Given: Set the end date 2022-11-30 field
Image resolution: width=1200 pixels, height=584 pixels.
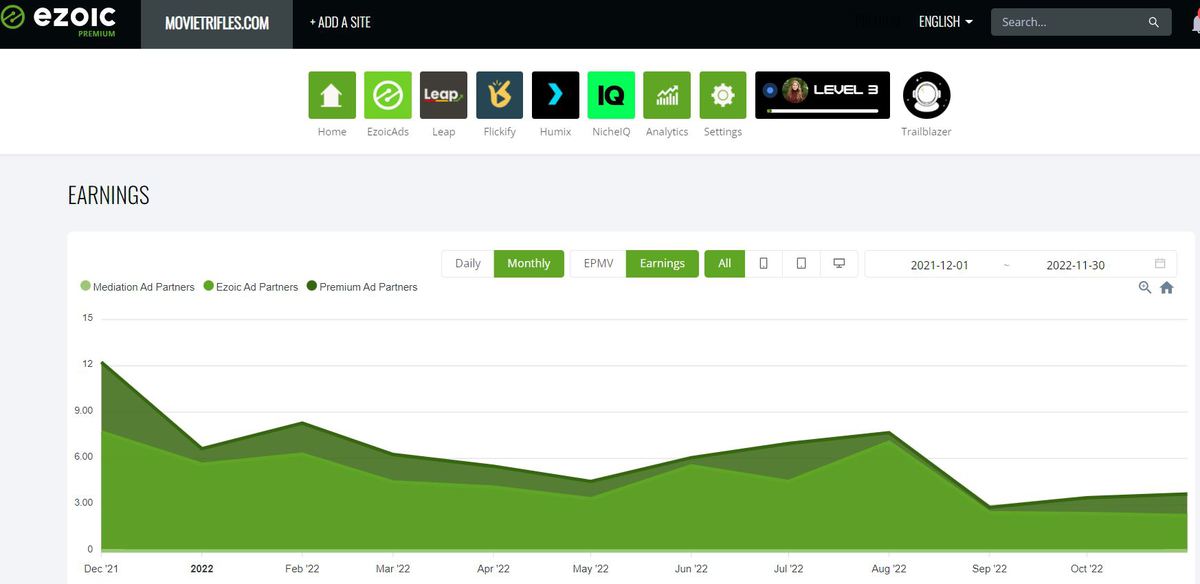Looking at the screenshot, I should [1075, 265].
